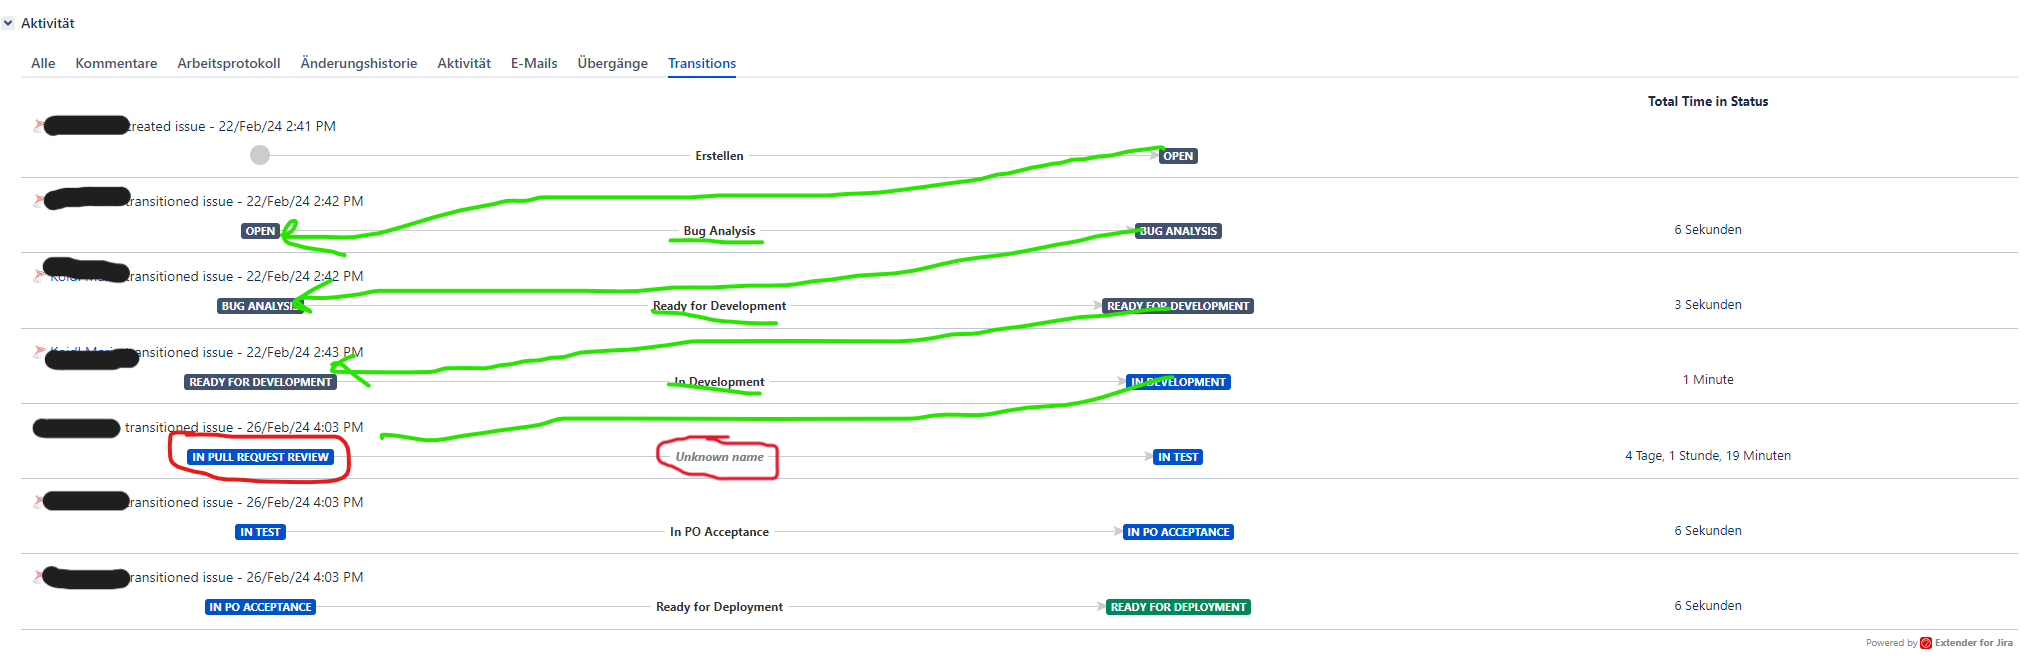The image size is (2044, 664).
Task: Click the IN DEVELOPMENT target status badge
Action: [1178, 382]
